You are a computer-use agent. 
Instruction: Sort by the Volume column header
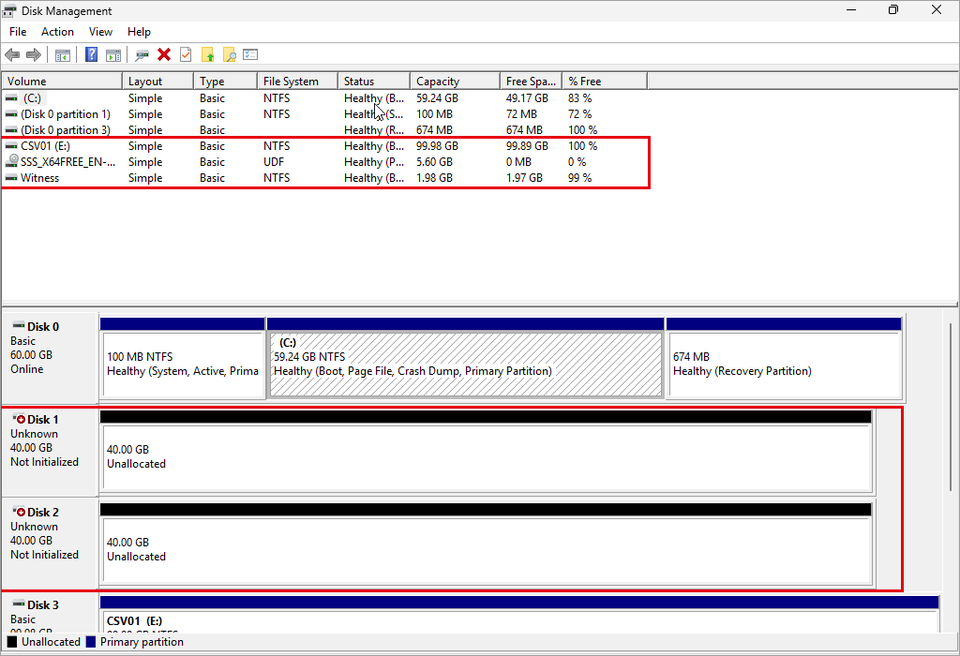[62, 81]
